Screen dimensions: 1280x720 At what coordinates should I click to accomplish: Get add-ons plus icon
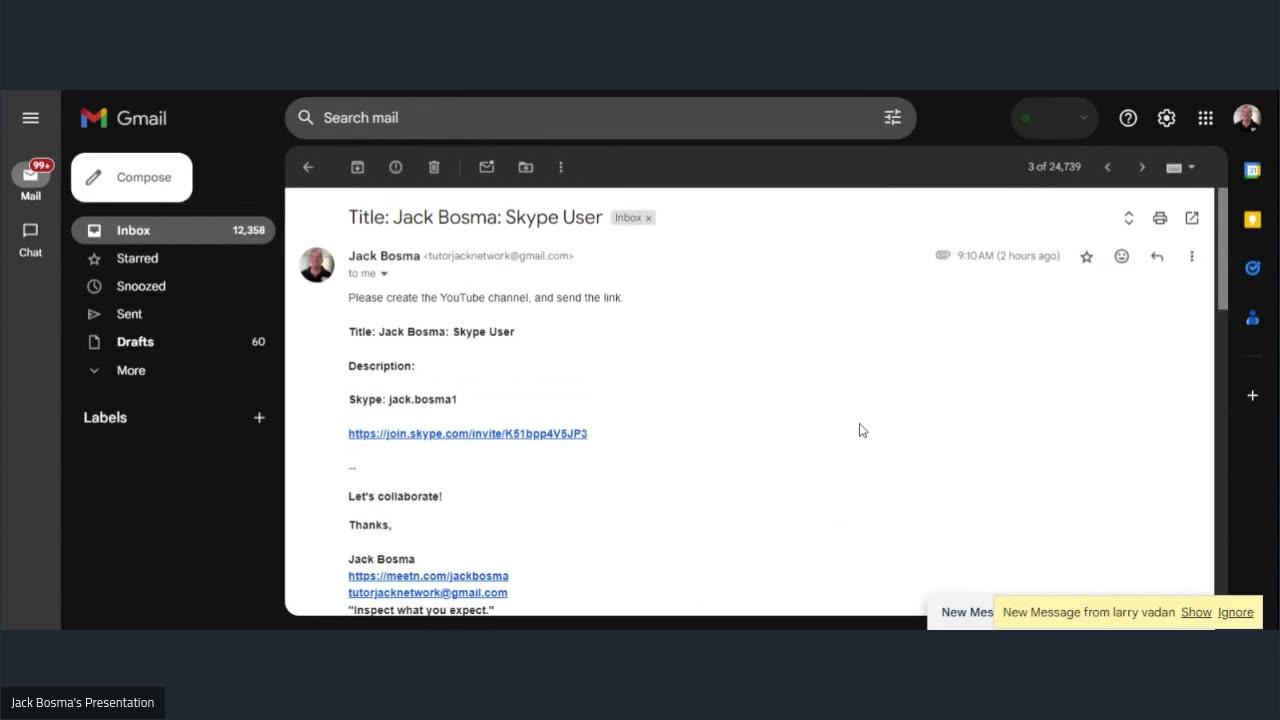click(x=1252, y=396)
